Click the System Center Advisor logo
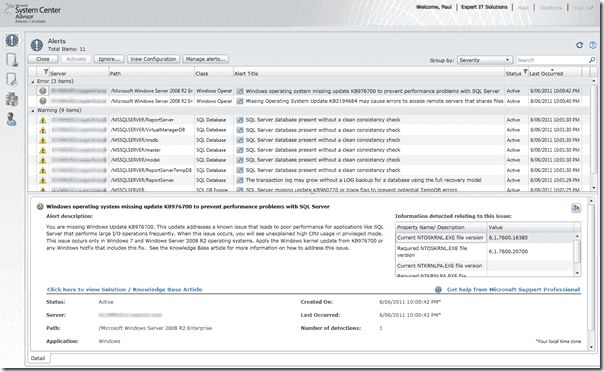 tap(32, 13)
